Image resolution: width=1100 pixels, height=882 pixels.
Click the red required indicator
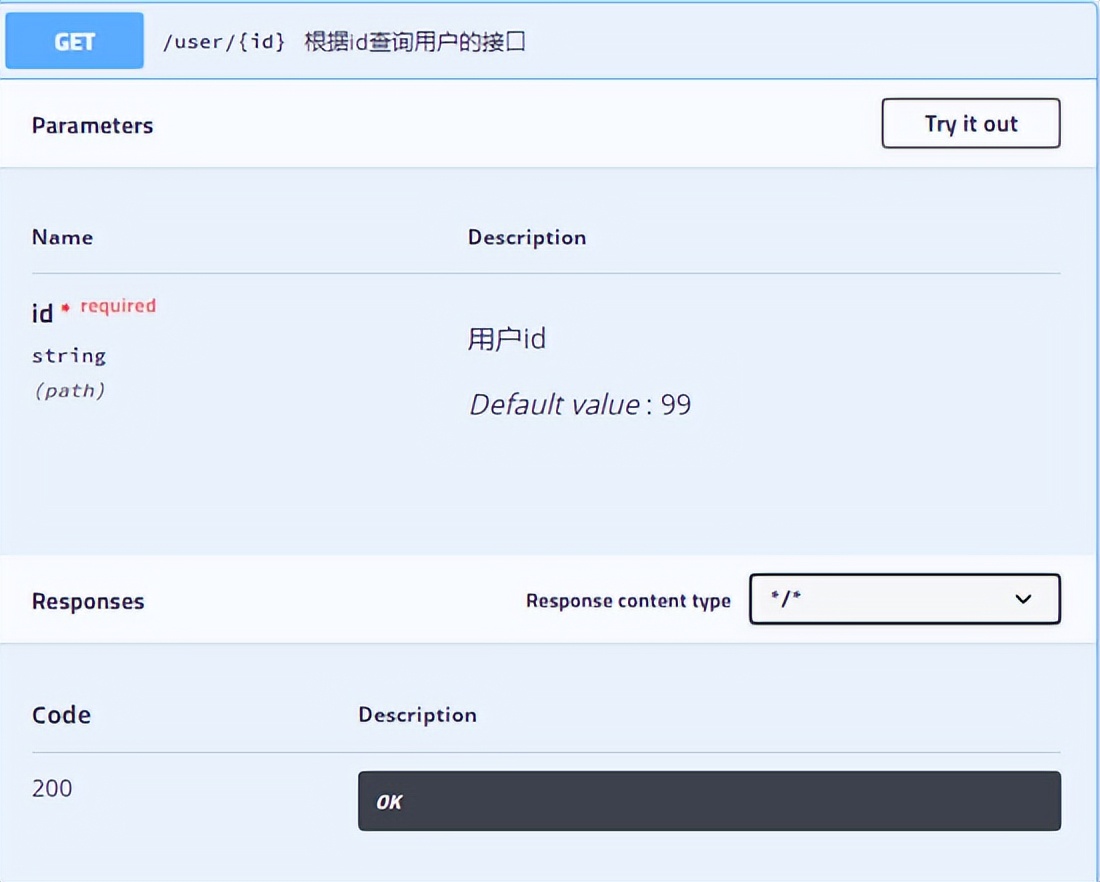point(118,306)
